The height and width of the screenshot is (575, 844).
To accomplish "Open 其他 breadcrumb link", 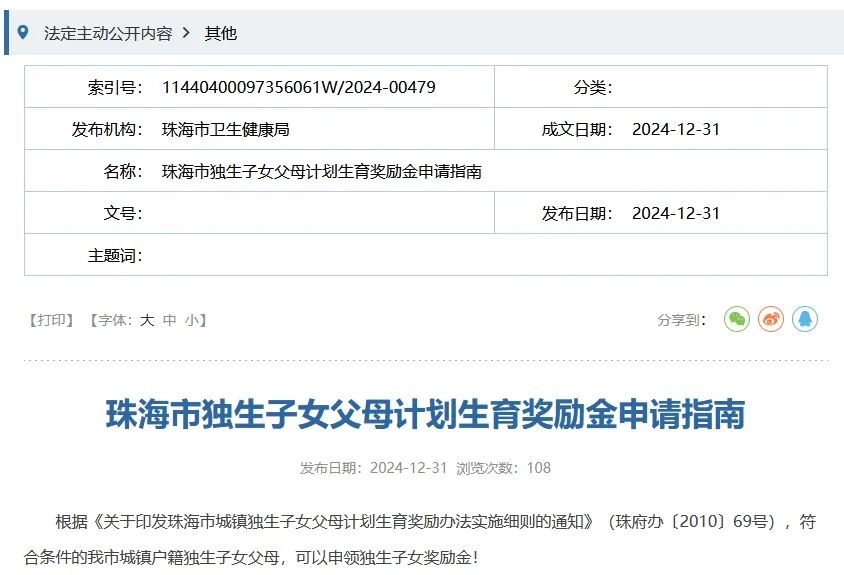I will pyautogui.click(x=220, y=33).
